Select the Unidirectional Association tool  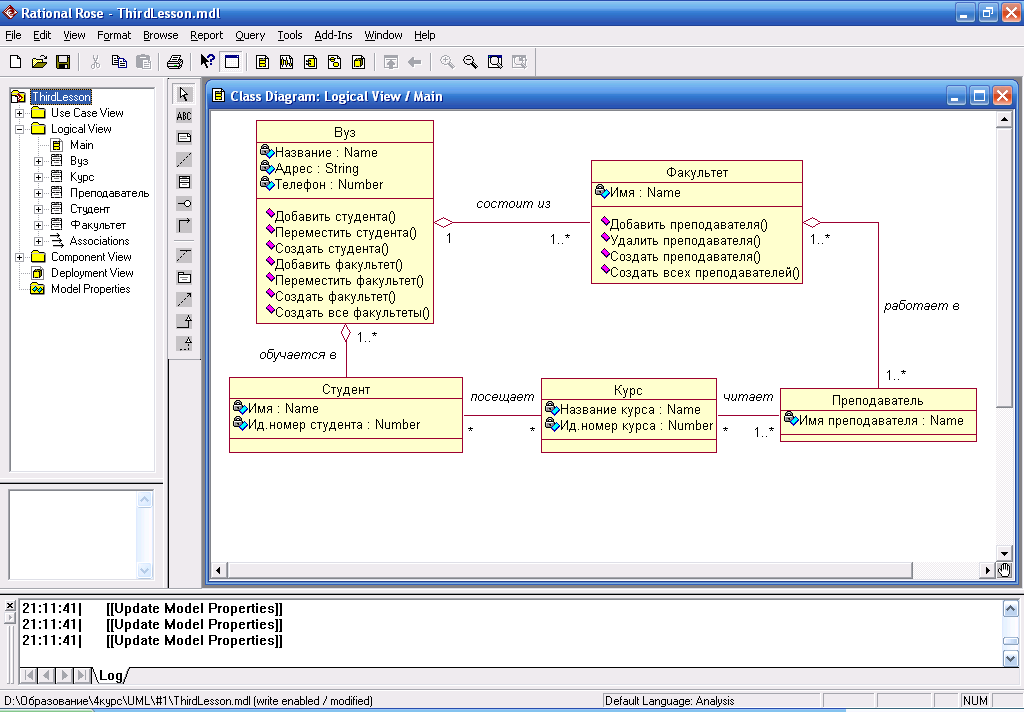pos(184,225)
